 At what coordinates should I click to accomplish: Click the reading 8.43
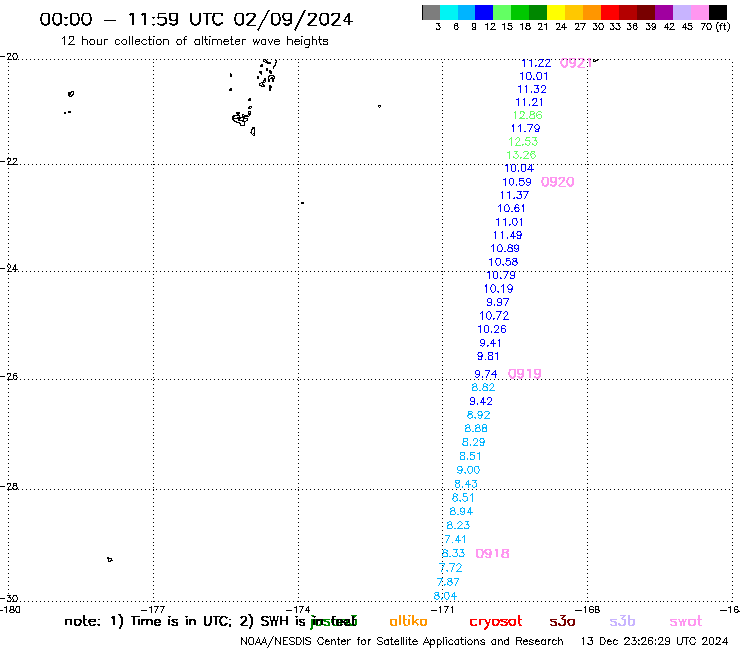pyautogui.click(x=466, y=484)
